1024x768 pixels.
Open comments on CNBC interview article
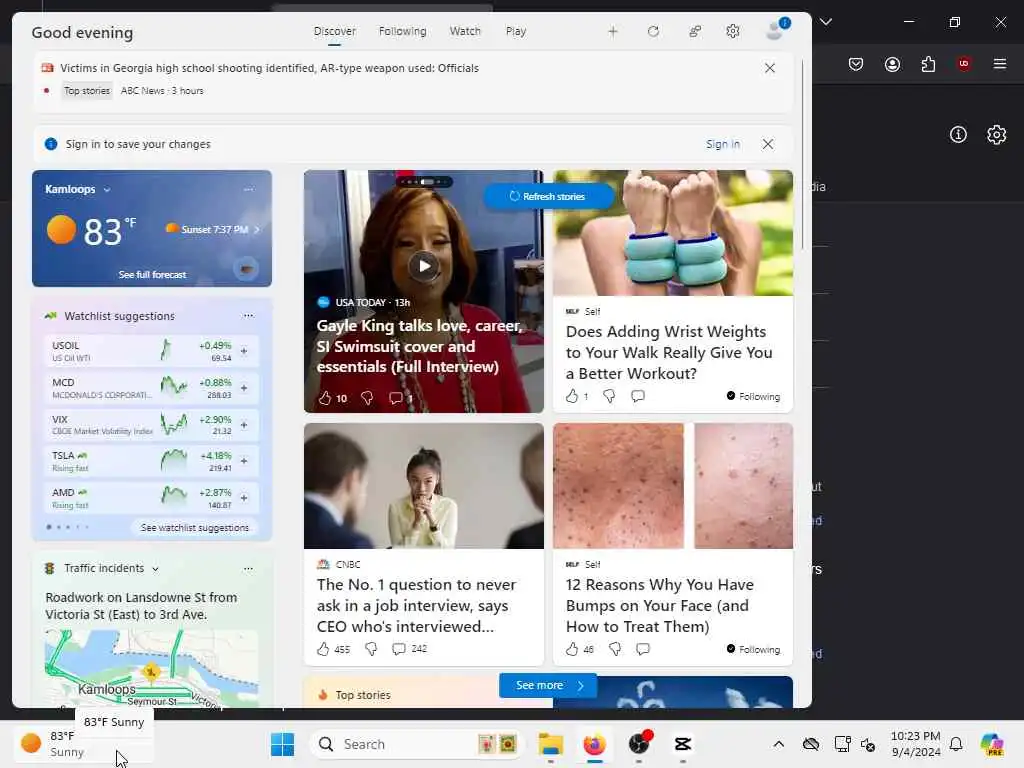[x=398, y=648]
